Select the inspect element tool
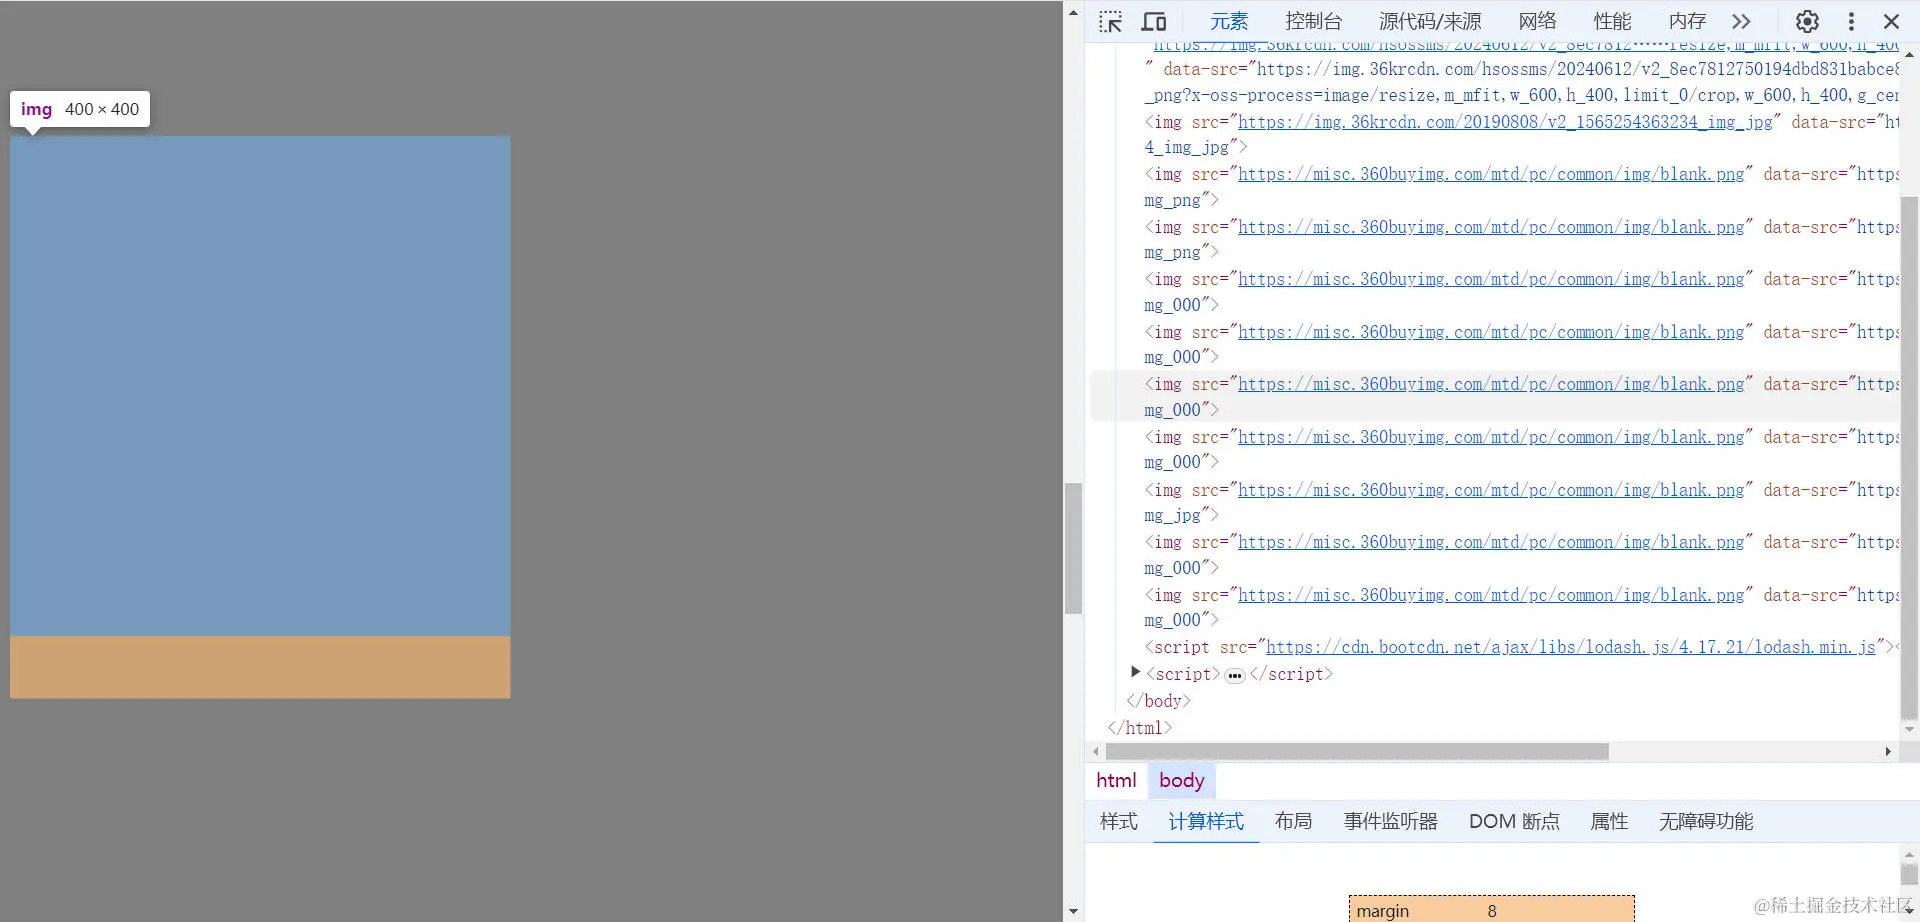 [1110, 21]
